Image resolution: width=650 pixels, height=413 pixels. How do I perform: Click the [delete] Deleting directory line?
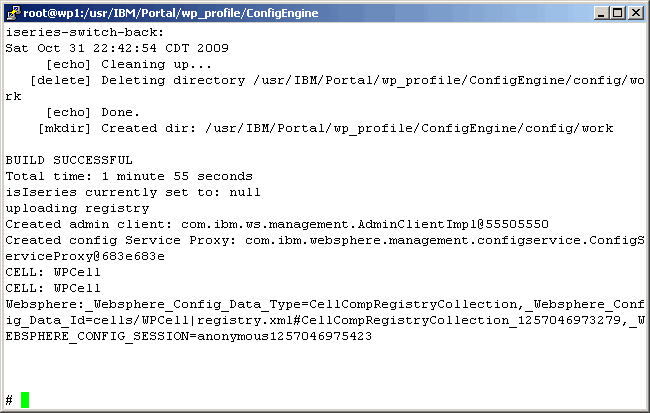tap(330, 80)
